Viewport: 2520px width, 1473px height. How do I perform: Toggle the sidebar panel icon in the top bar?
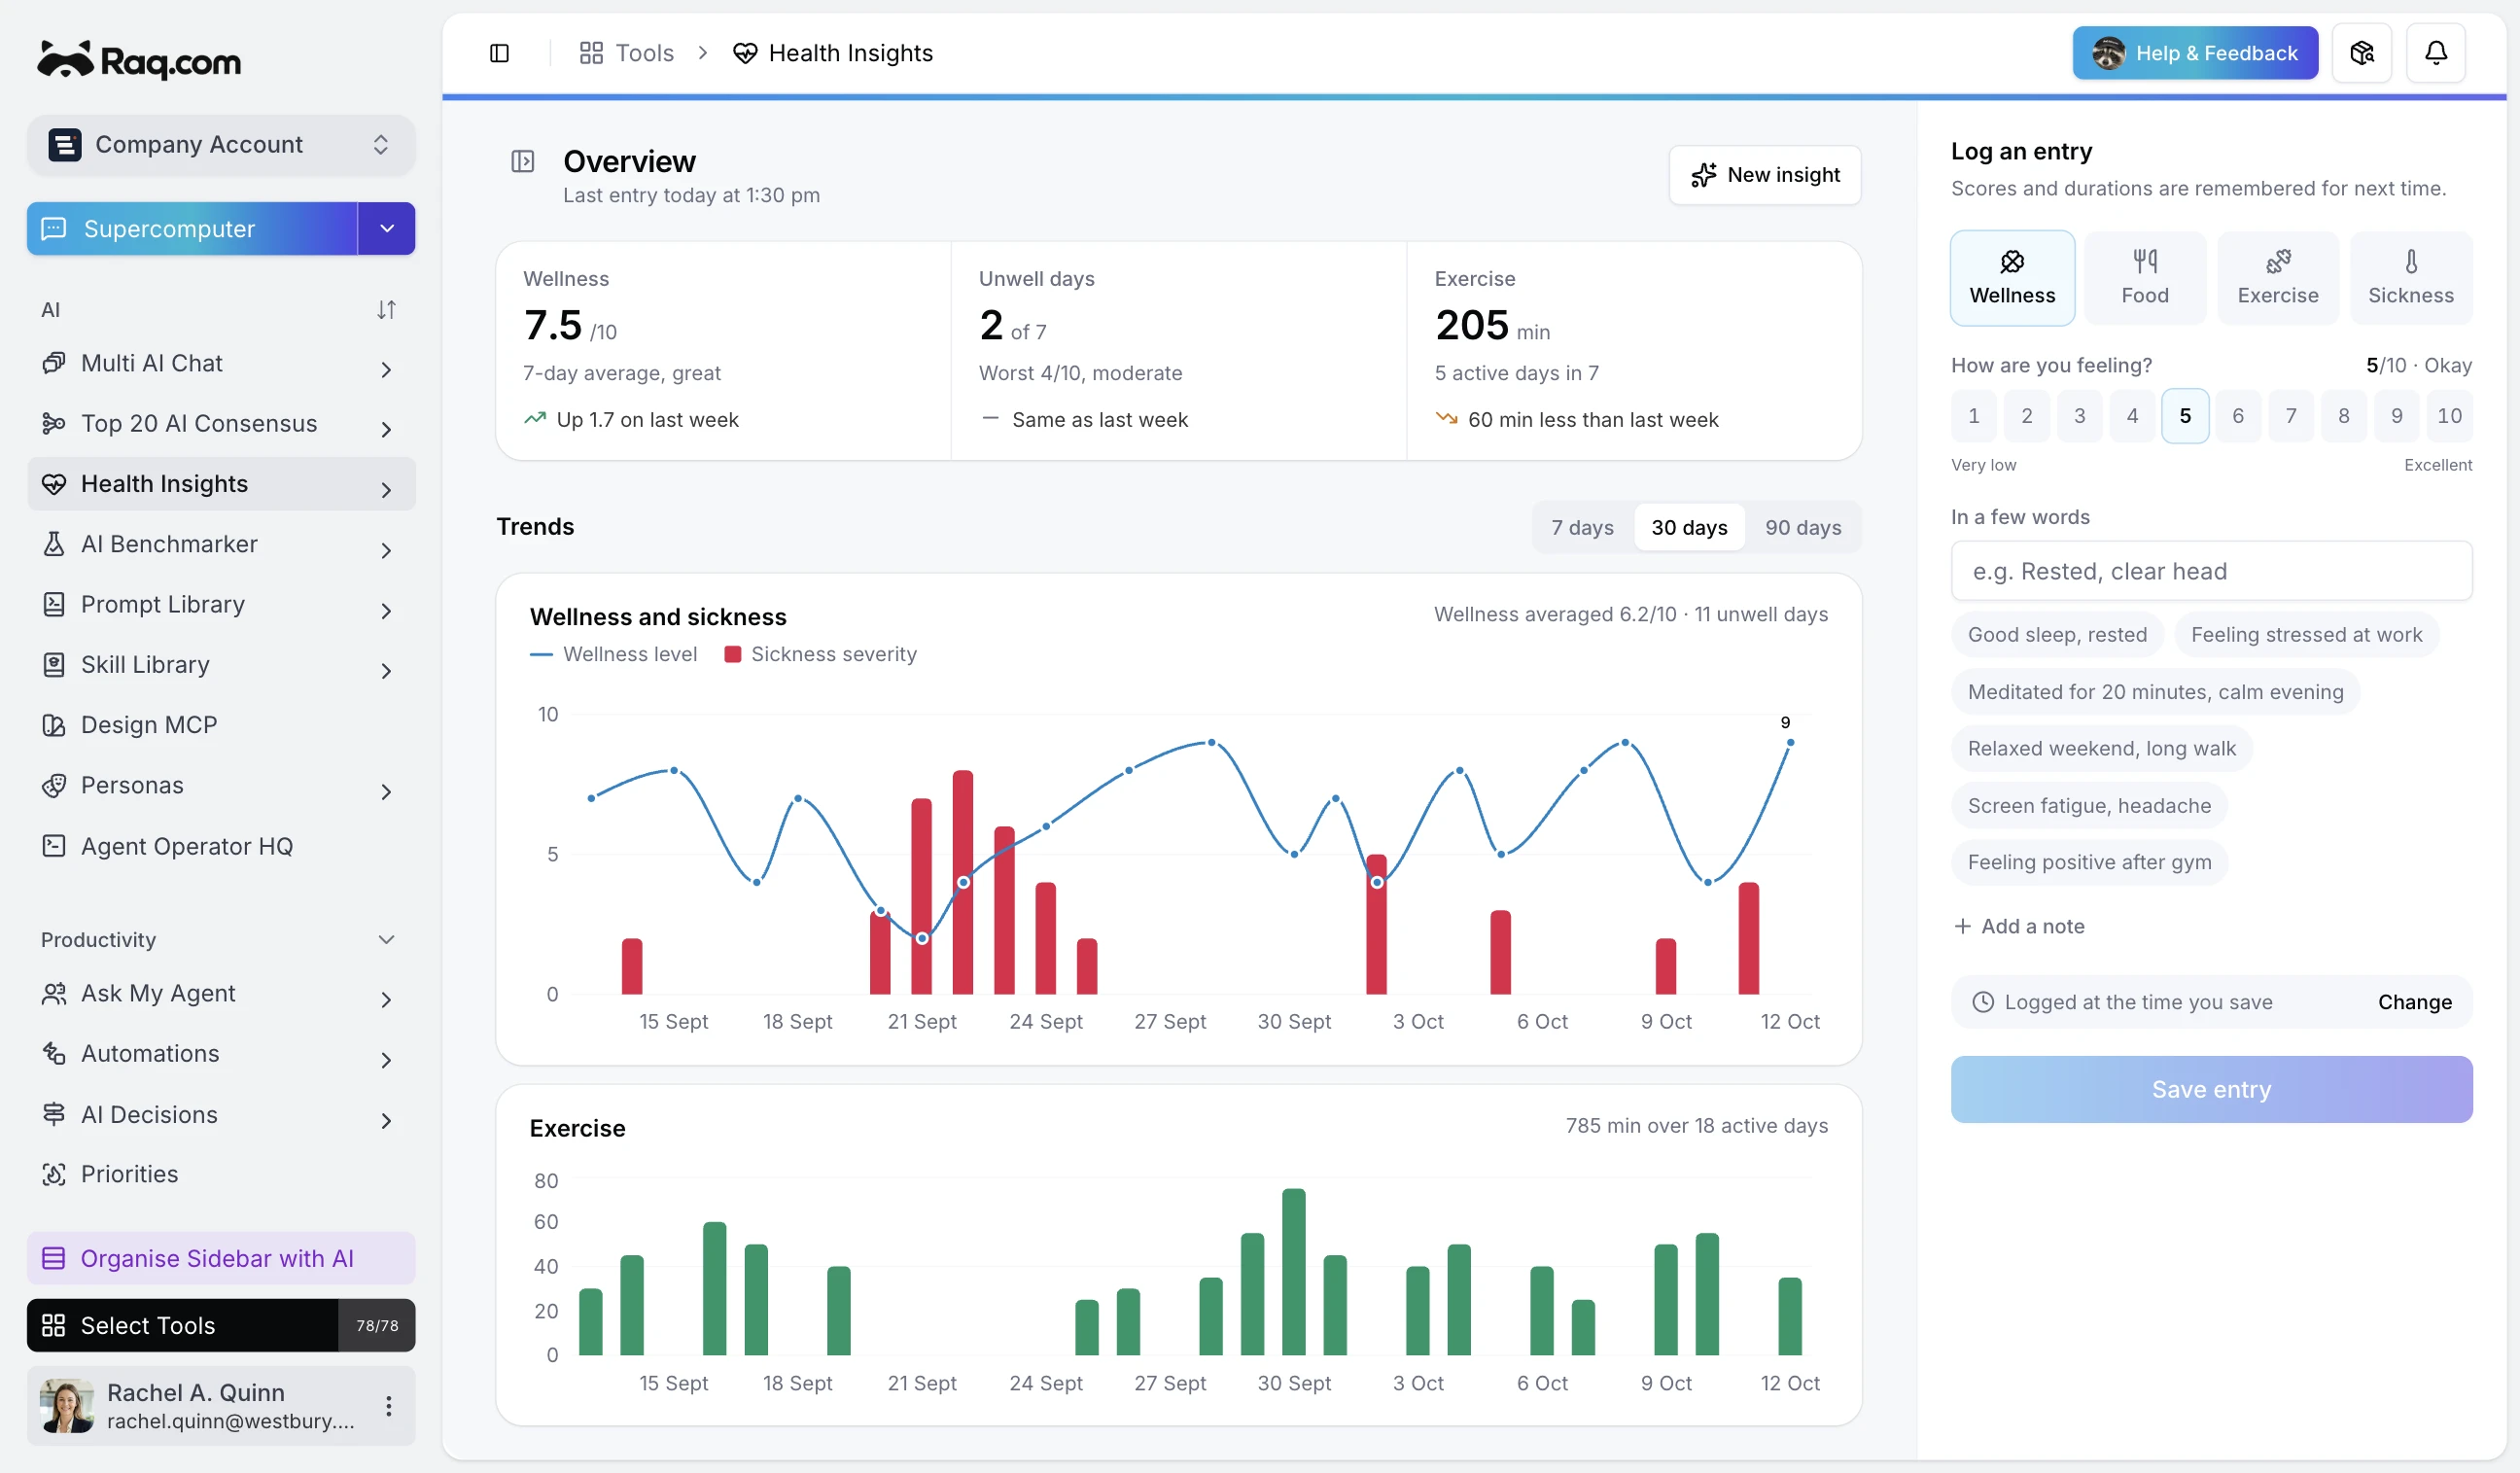(499, 53)
